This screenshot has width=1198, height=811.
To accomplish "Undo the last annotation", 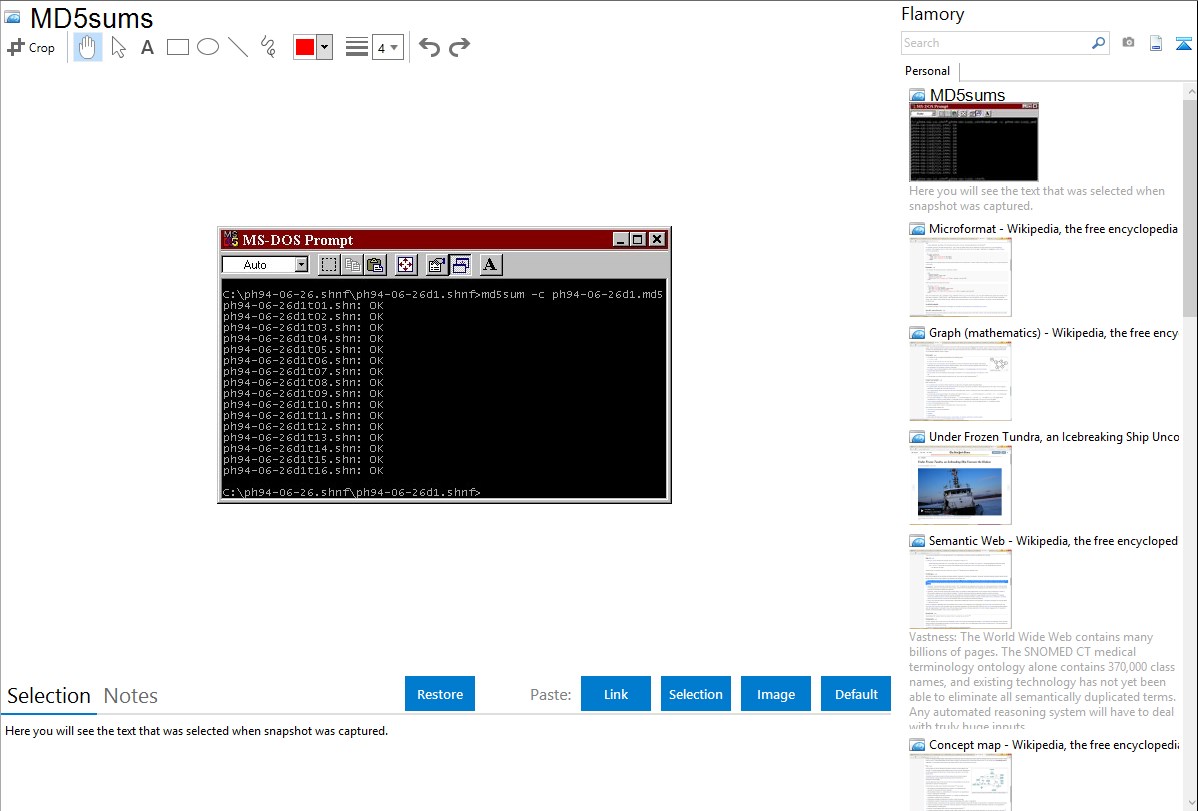I will (429, 47).
